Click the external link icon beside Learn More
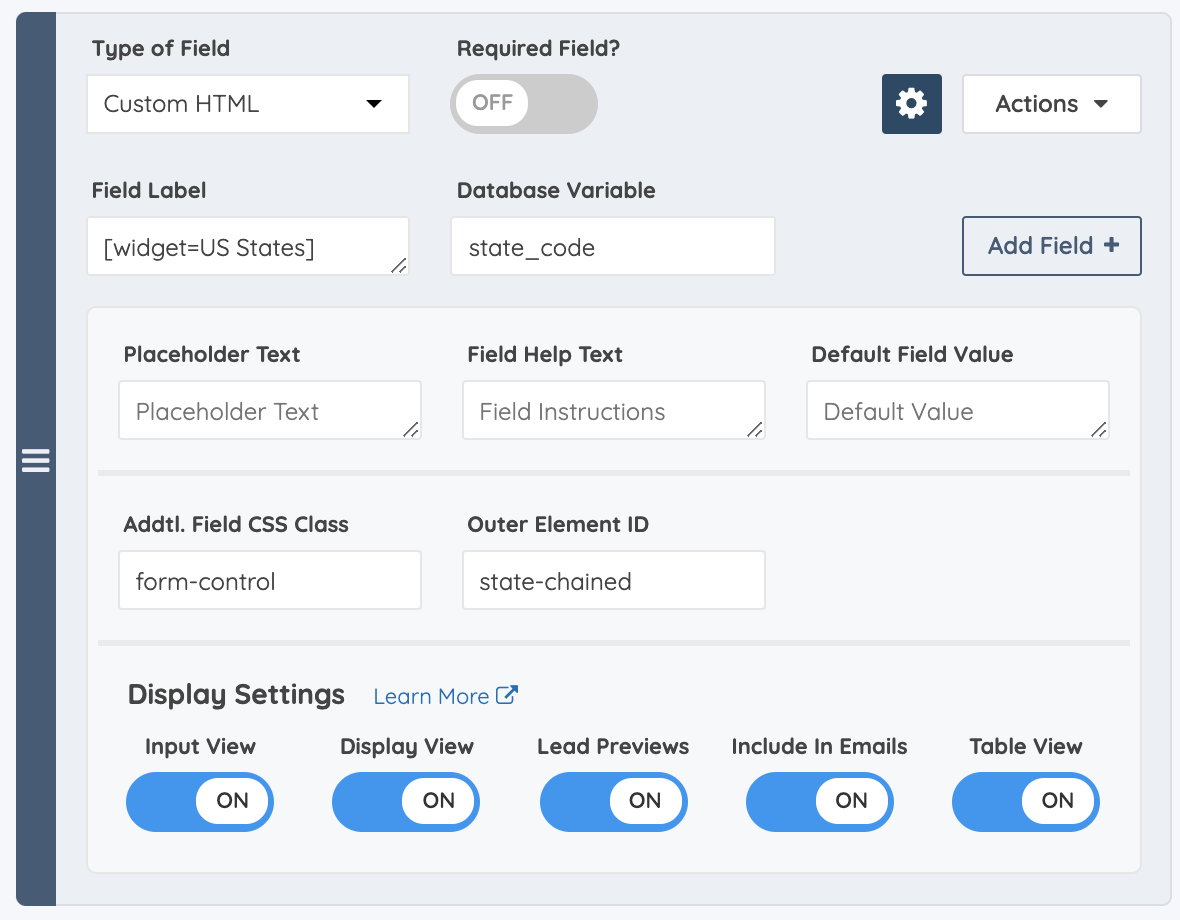The height and width of the screenshot is (920, 1180). coord(507,695)
